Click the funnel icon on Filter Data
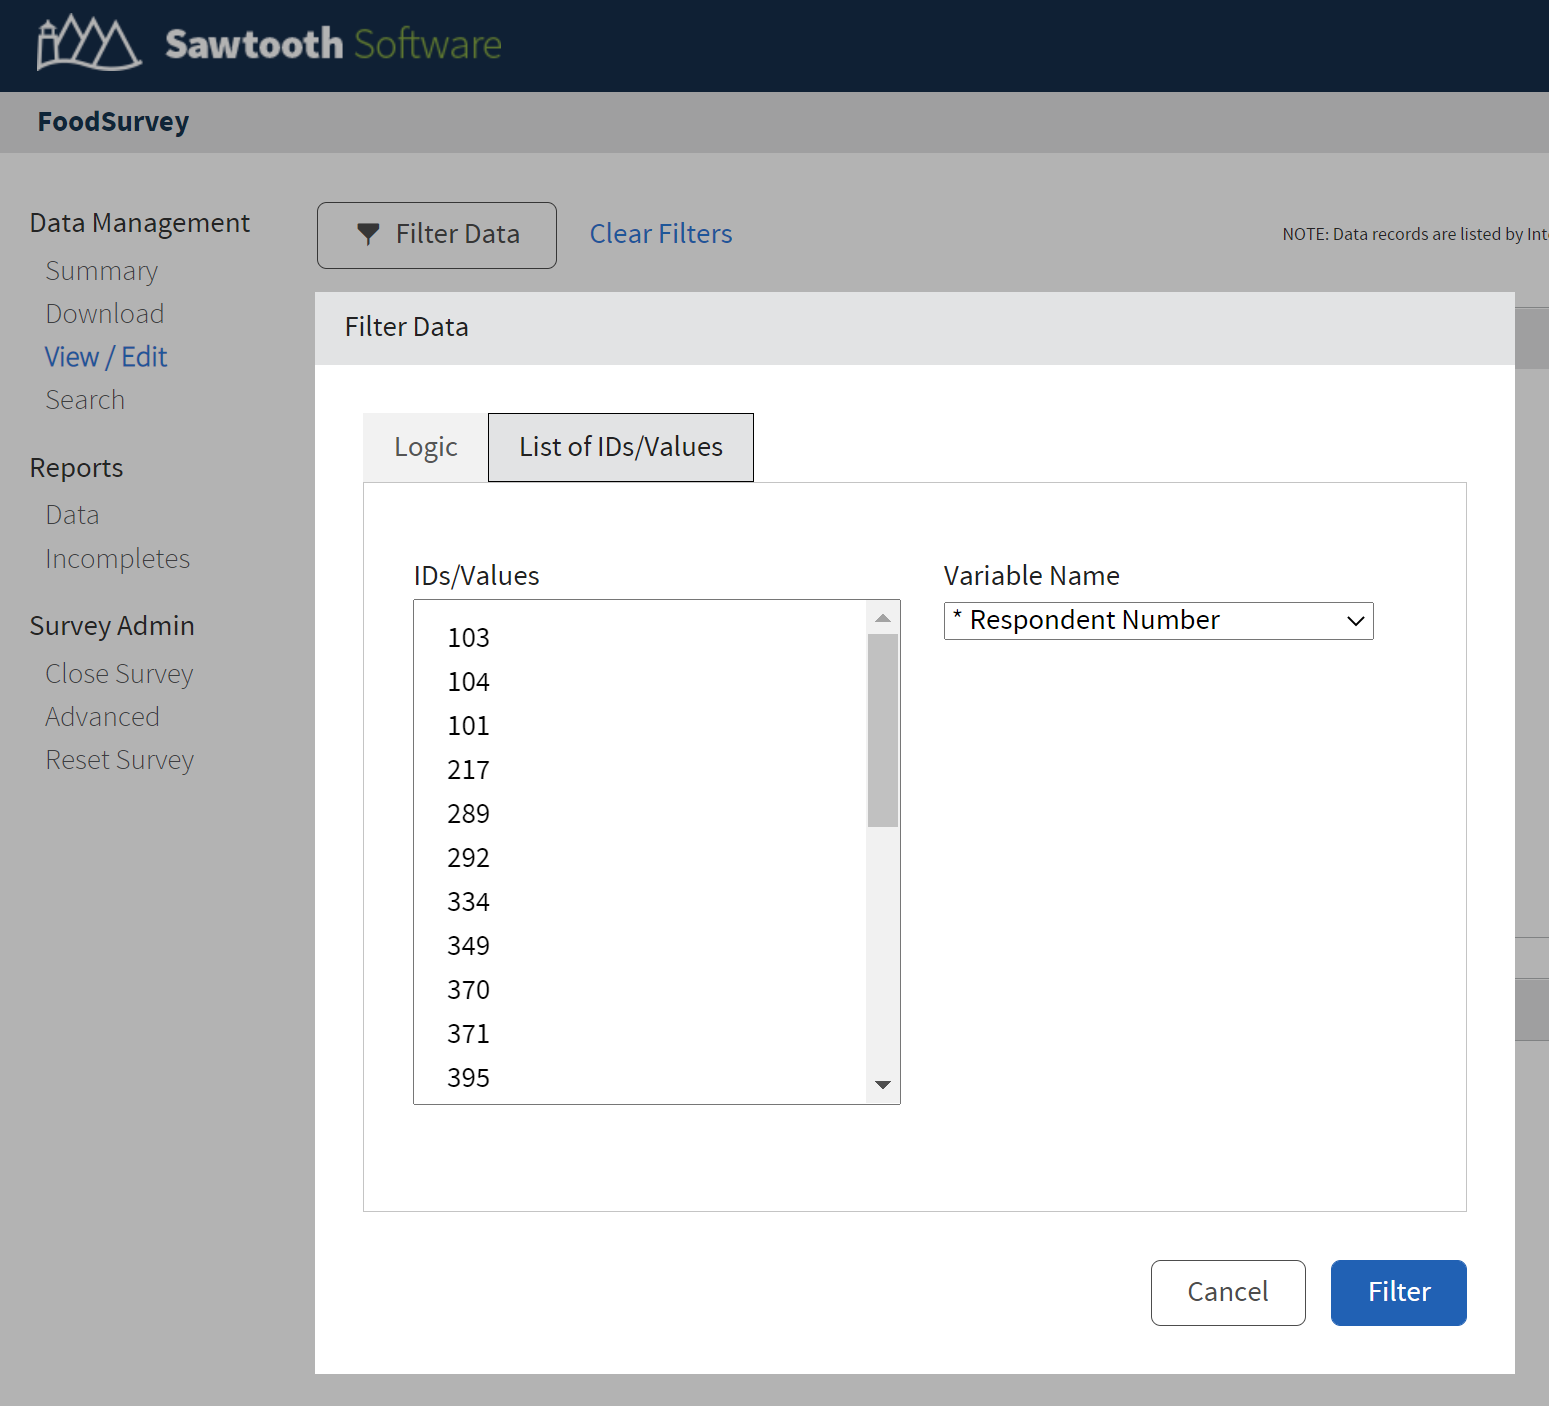 point(368,234)
